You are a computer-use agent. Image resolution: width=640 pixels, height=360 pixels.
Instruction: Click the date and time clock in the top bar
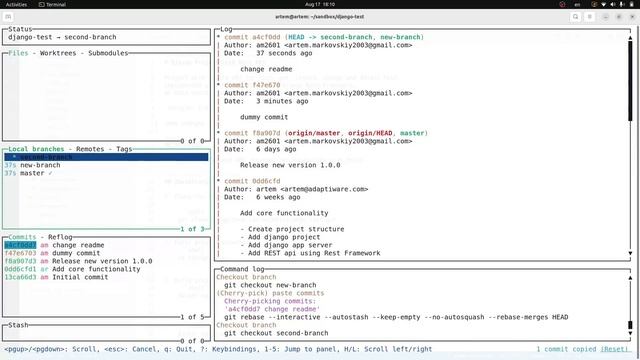pyautogui.click(x=320, y=4)
